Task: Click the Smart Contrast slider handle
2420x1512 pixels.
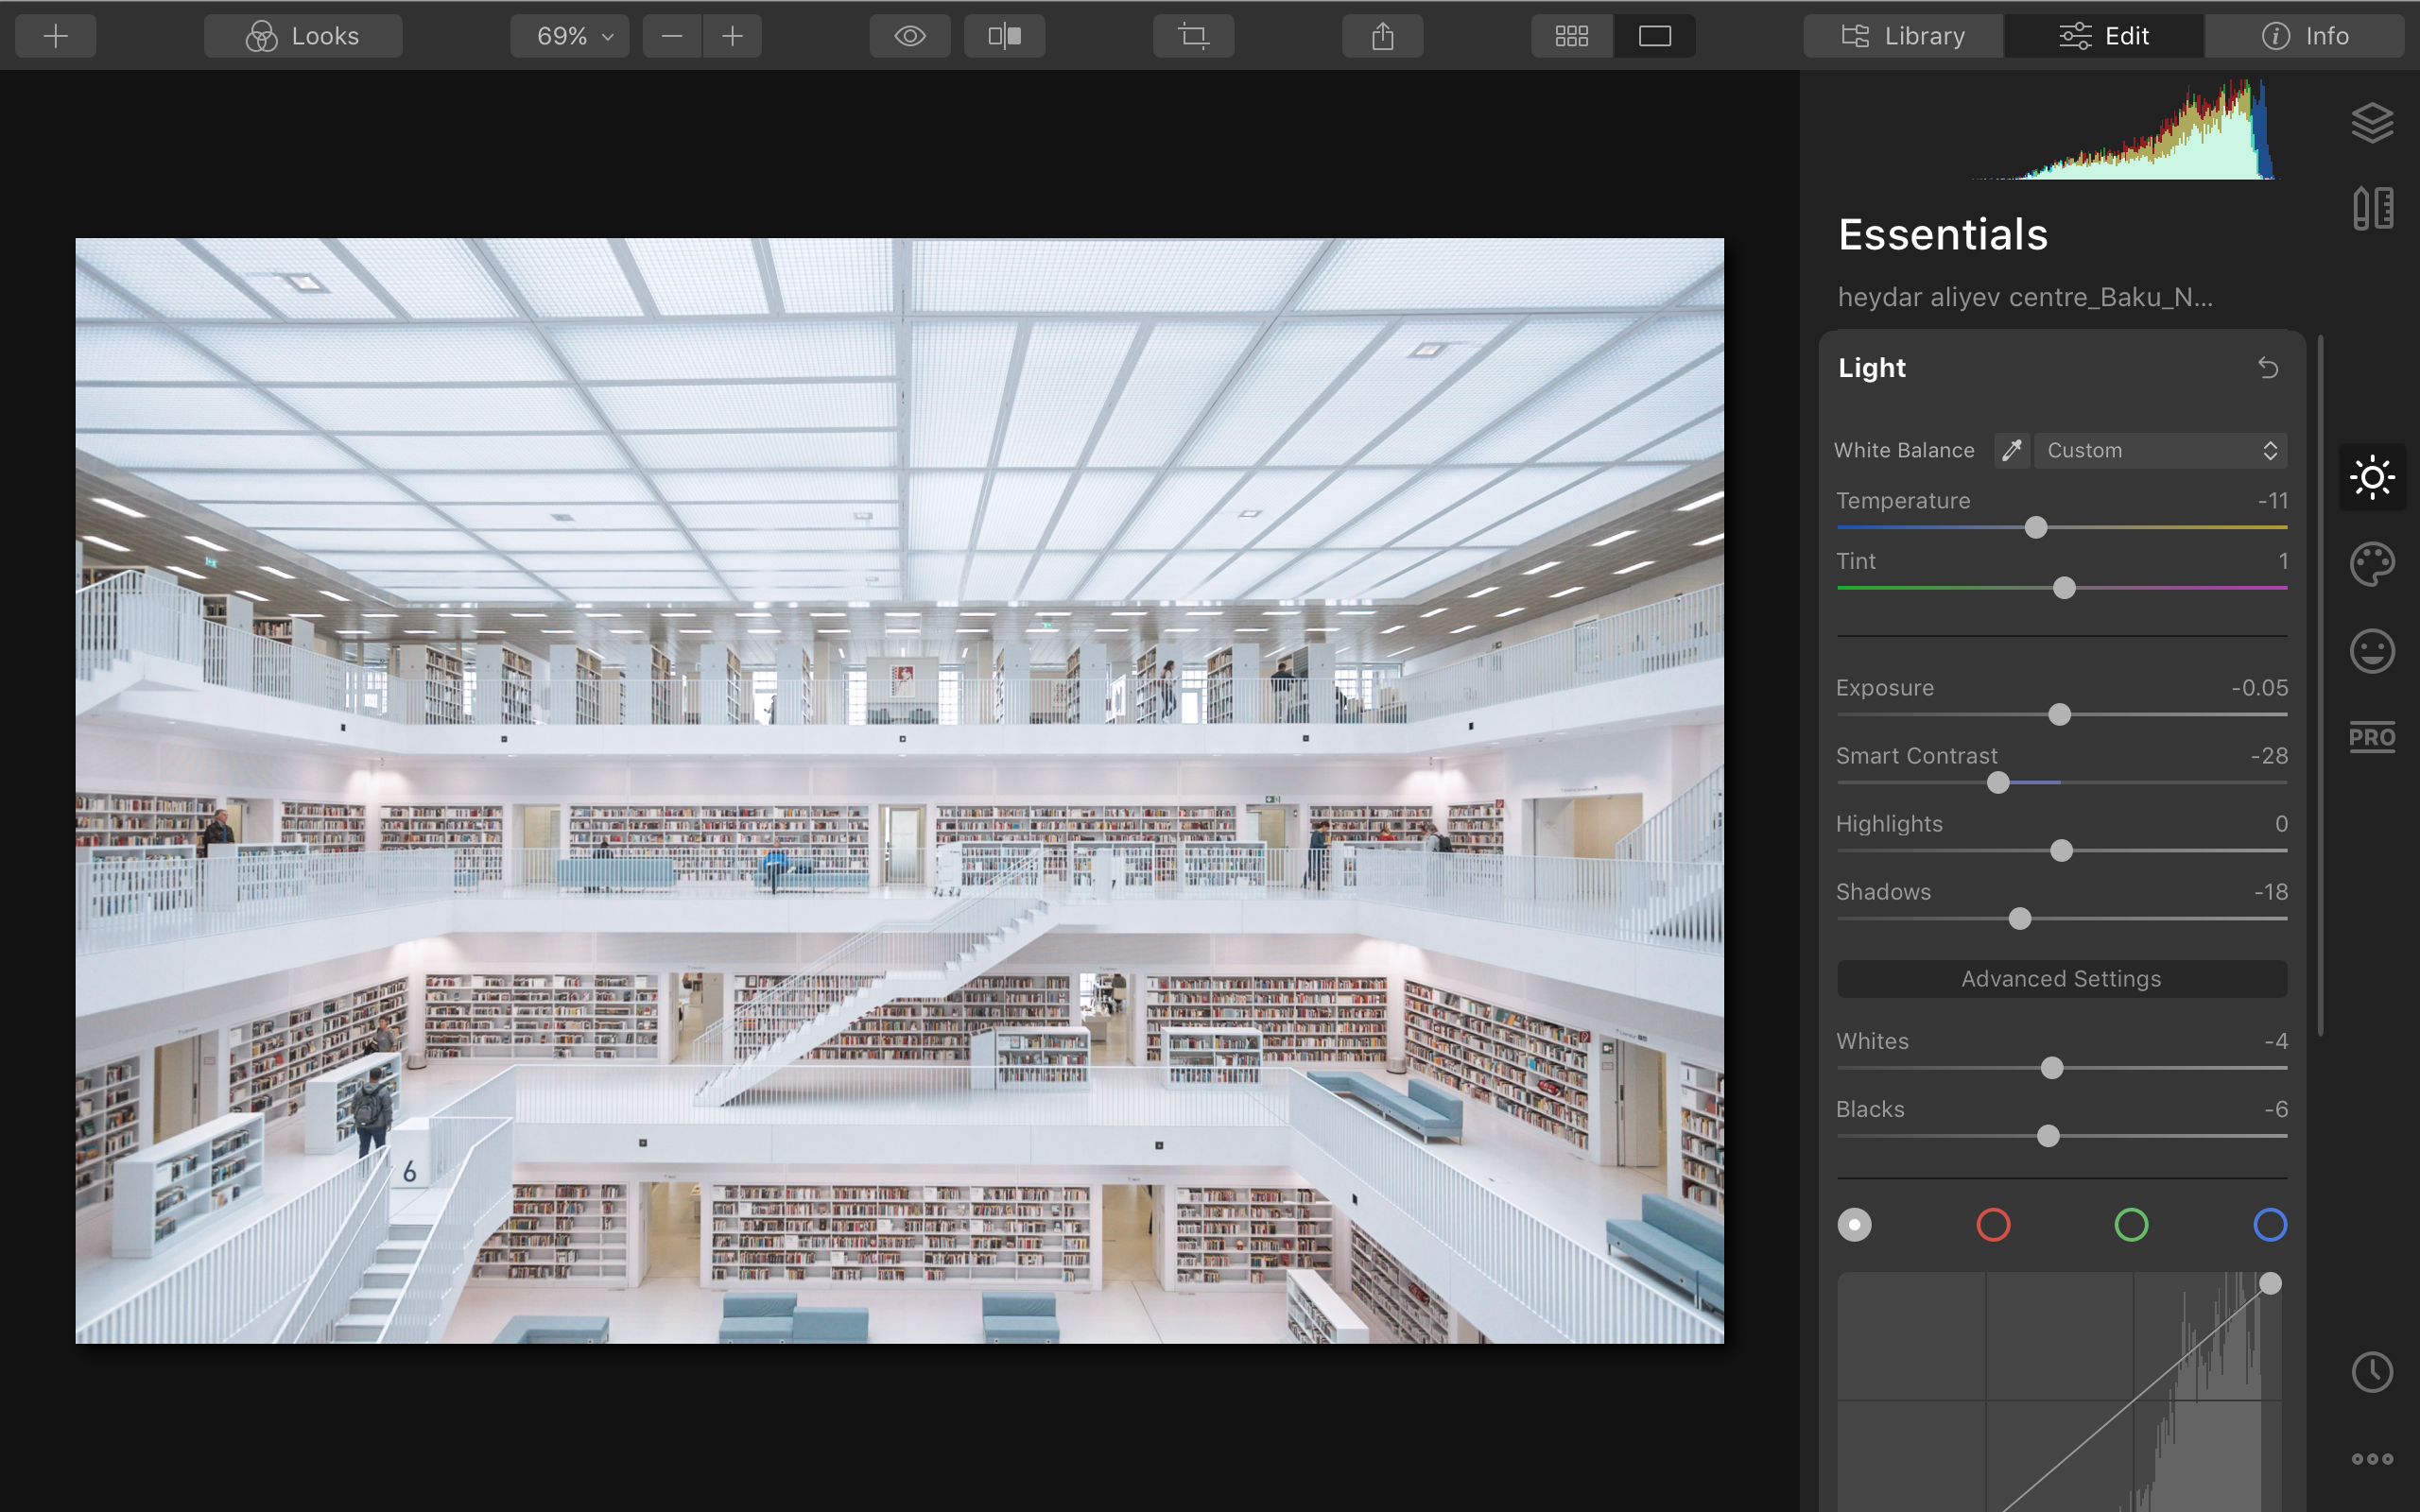Action: pos(1998,783)
